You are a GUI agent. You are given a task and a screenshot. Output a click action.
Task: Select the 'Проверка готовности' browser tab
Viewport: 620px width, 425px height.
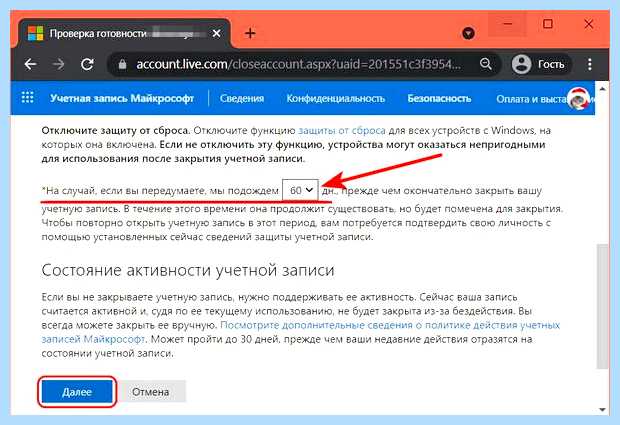(x=125, y=34)
